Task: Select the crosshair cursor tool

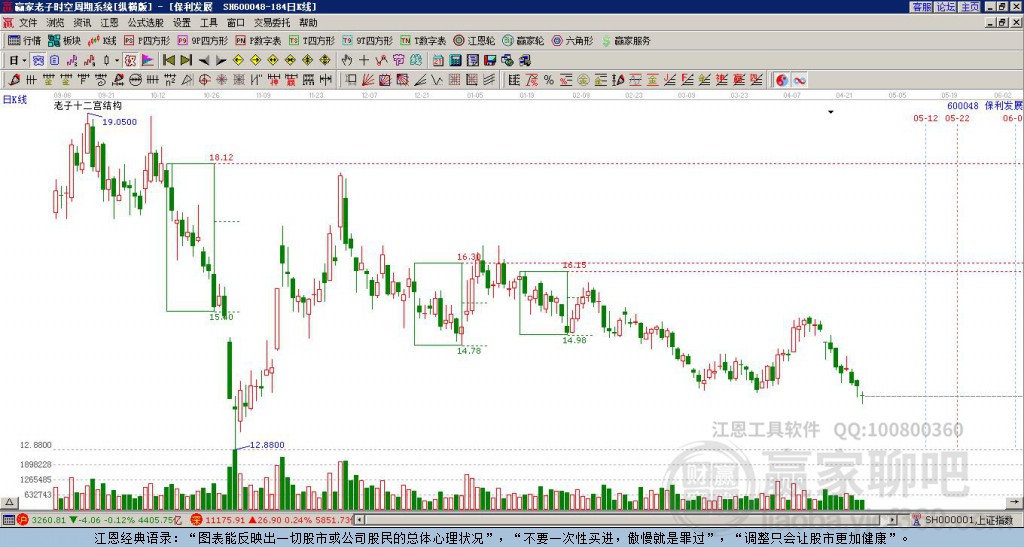Action: pos(364,60)
